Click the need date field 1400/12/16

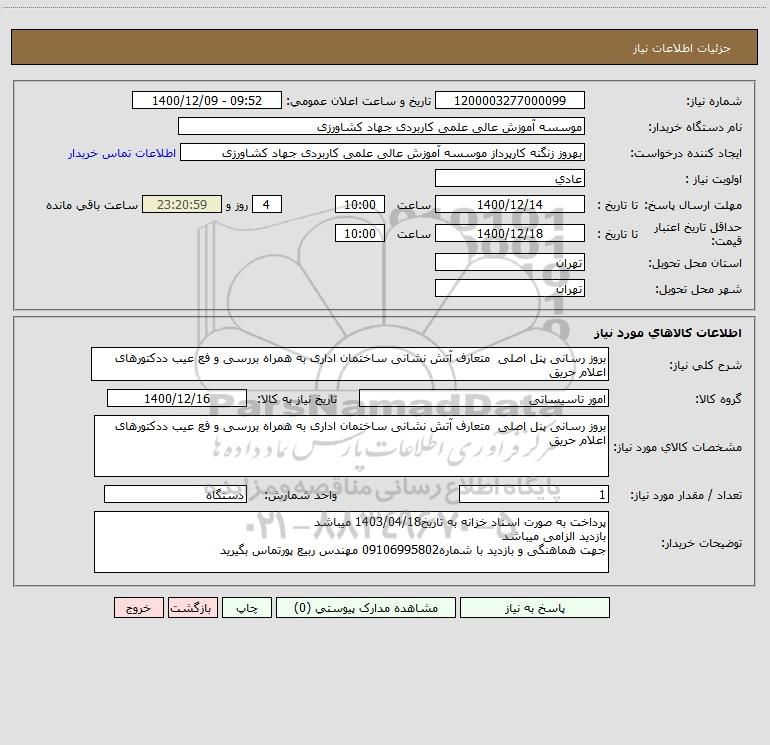tap(177, 398)
